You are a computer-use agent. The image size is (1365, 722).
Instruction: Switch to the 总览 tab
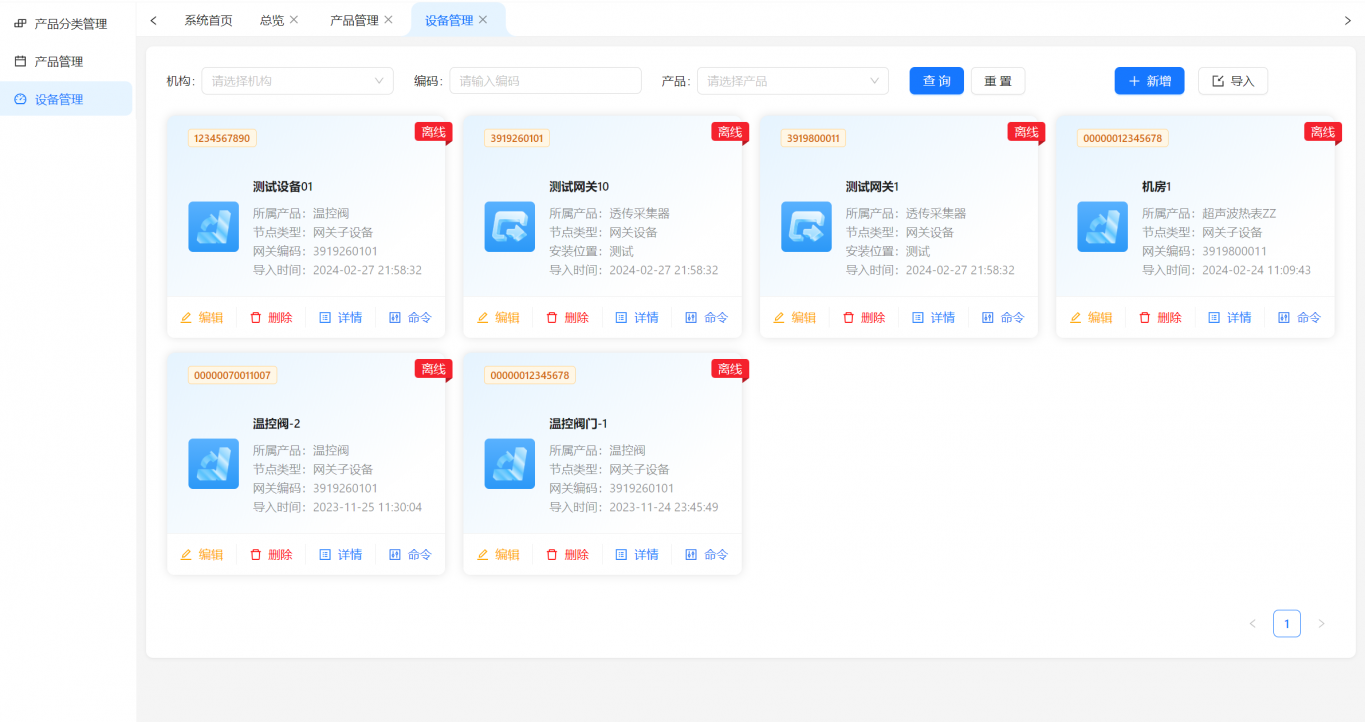[271, 20]
